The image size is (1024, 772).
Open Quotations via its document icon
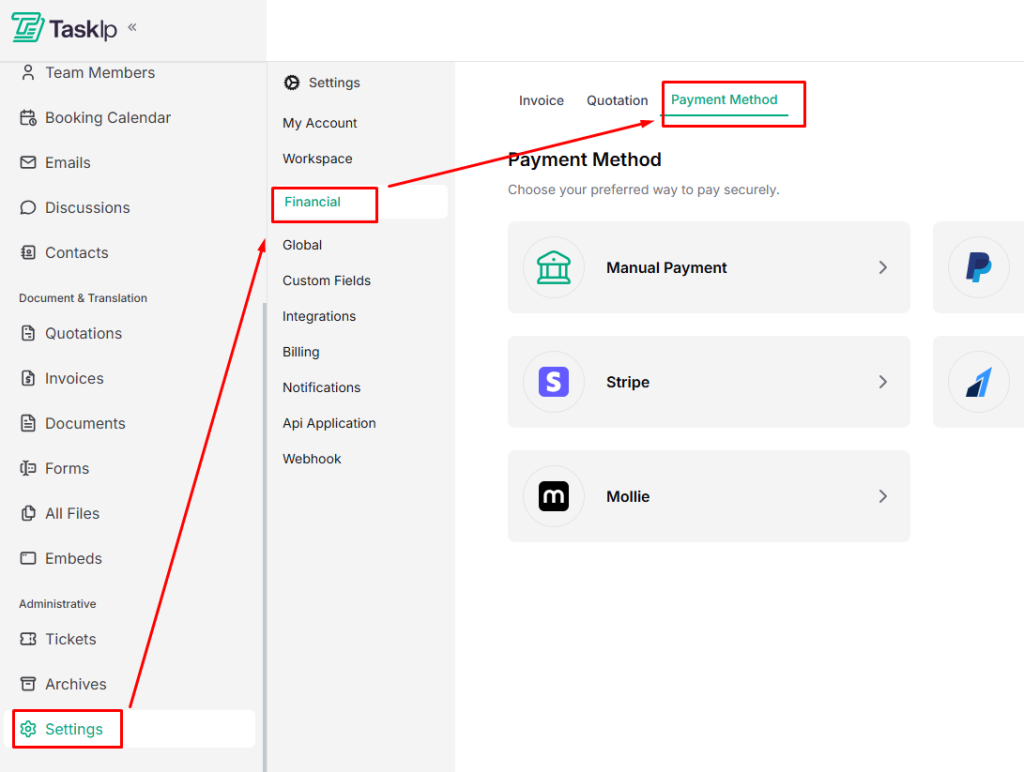click(28, 333)
